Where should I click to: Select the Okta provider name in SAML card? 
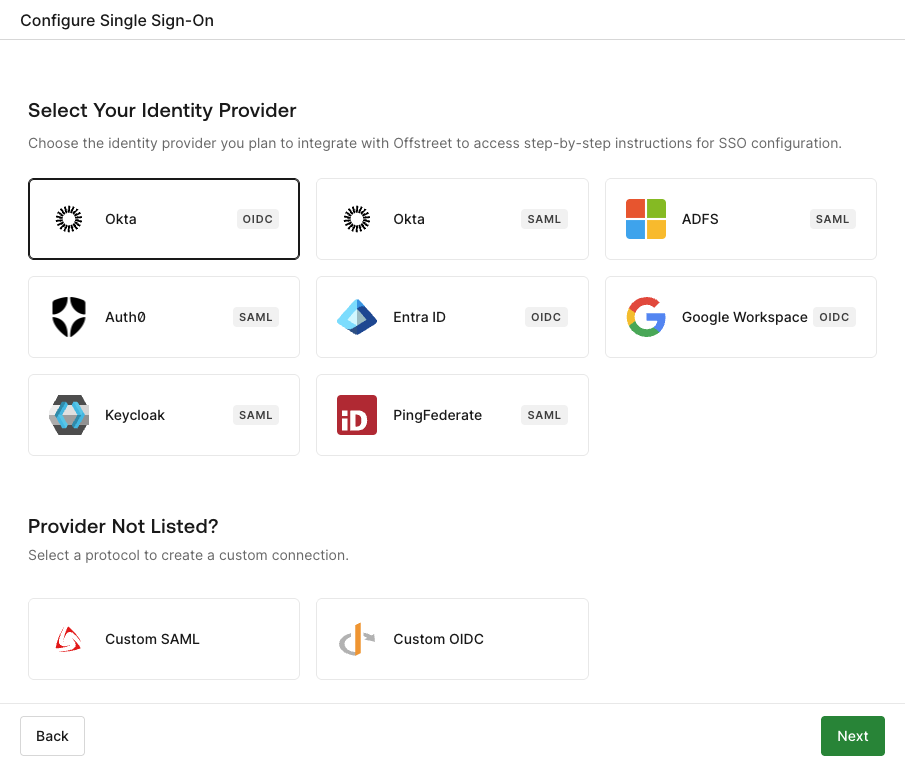[409, 219]
